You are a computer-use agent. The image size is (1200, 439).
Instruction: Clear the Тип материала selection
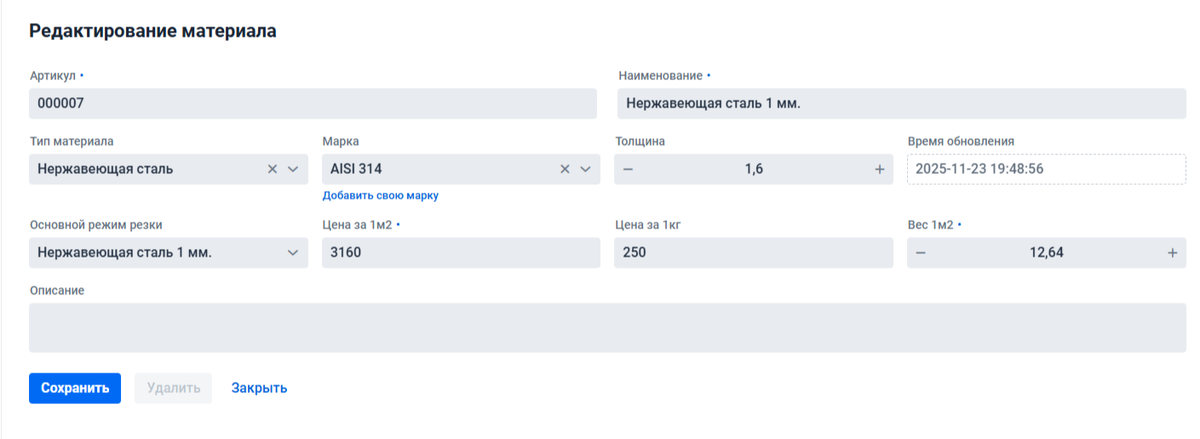[x=272, y=170]
